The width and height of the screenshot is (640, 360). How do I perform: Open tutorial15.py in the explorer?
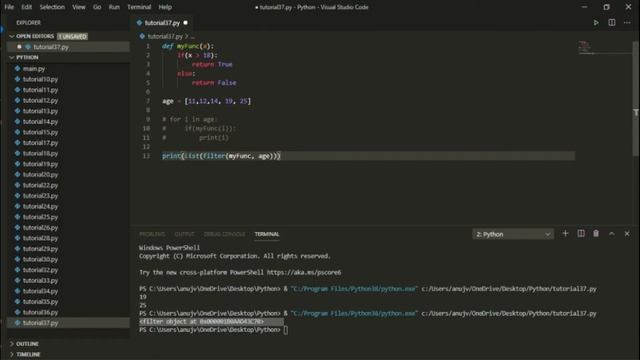(x=69, y=132)
